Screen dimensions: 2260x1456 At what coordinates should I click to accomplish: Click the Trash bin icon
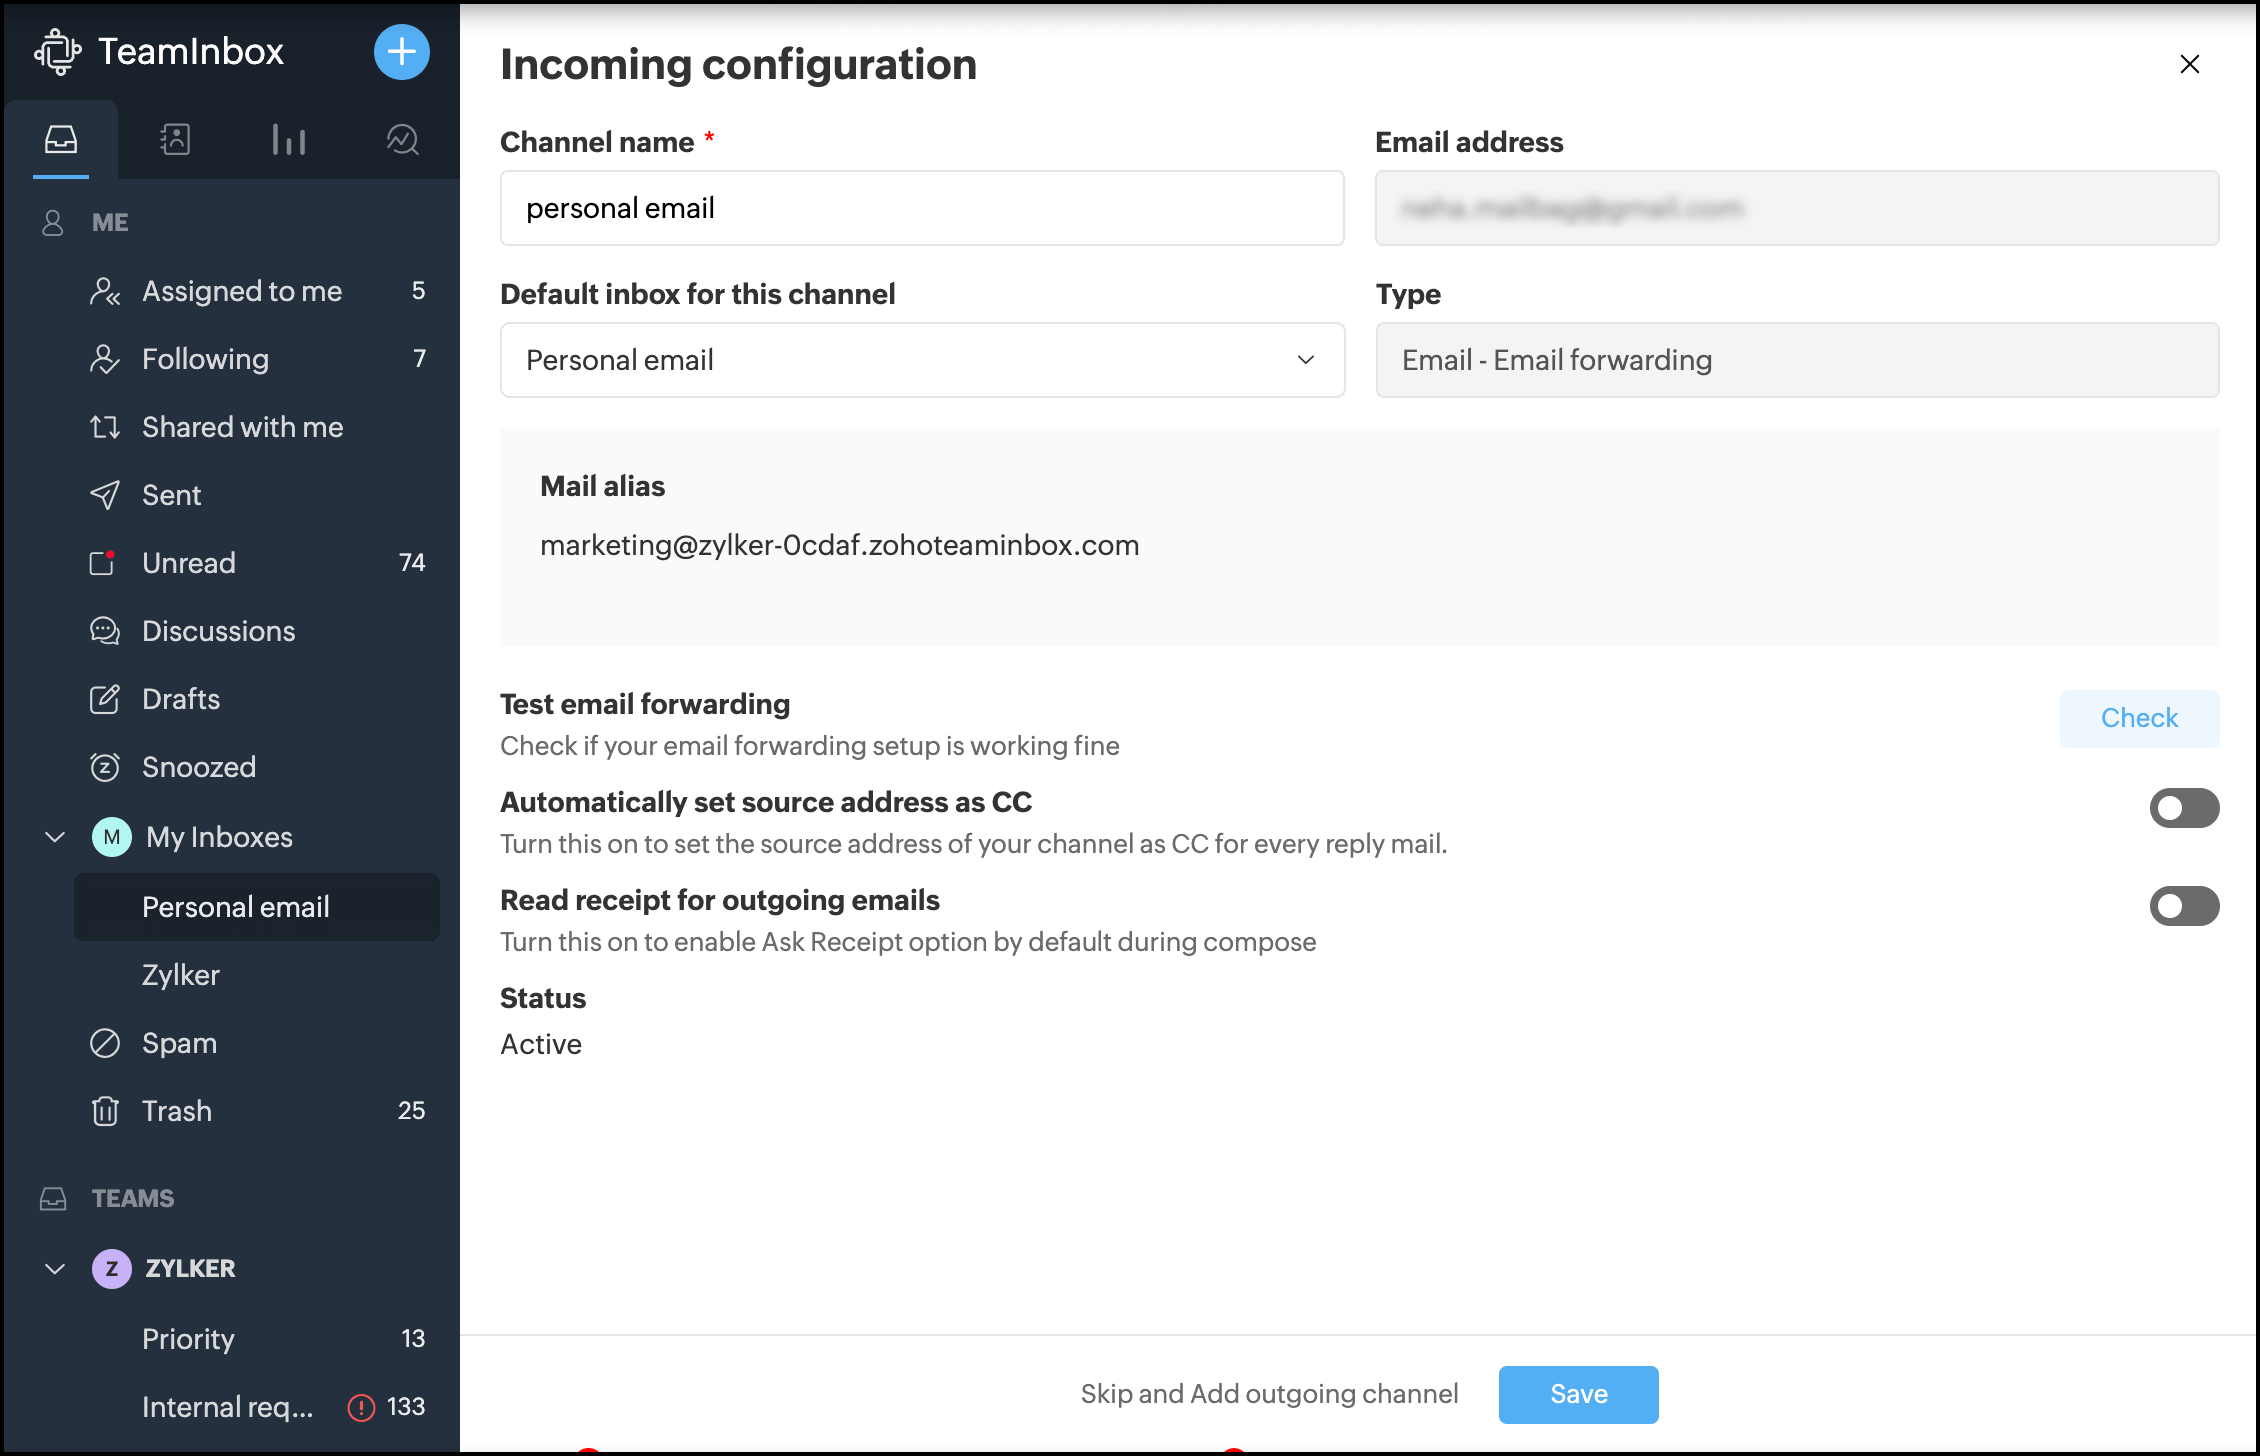click(105, 1111)
